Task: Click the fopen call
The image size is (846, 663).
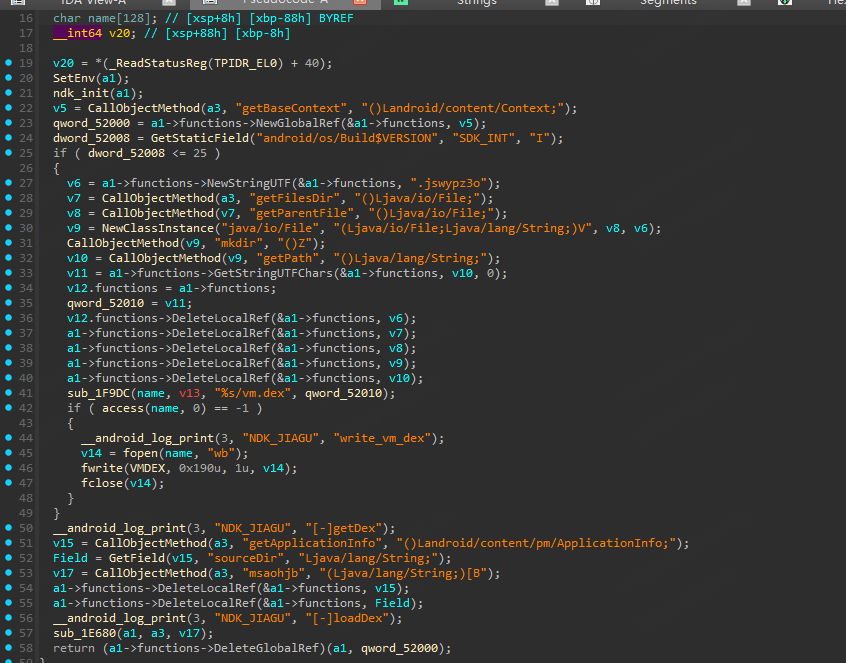Action: [140, 453]
